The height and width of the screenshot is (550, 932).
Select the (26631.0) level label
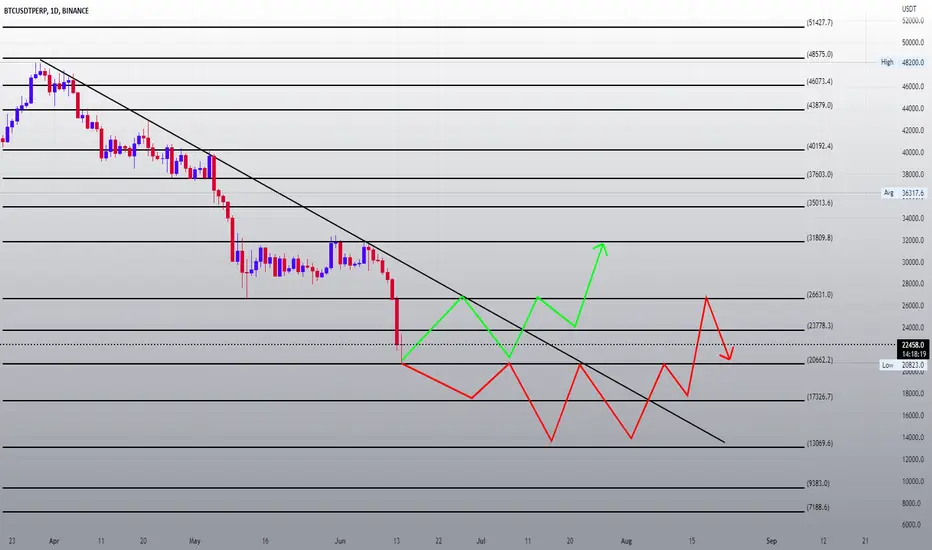pos(820,294)
